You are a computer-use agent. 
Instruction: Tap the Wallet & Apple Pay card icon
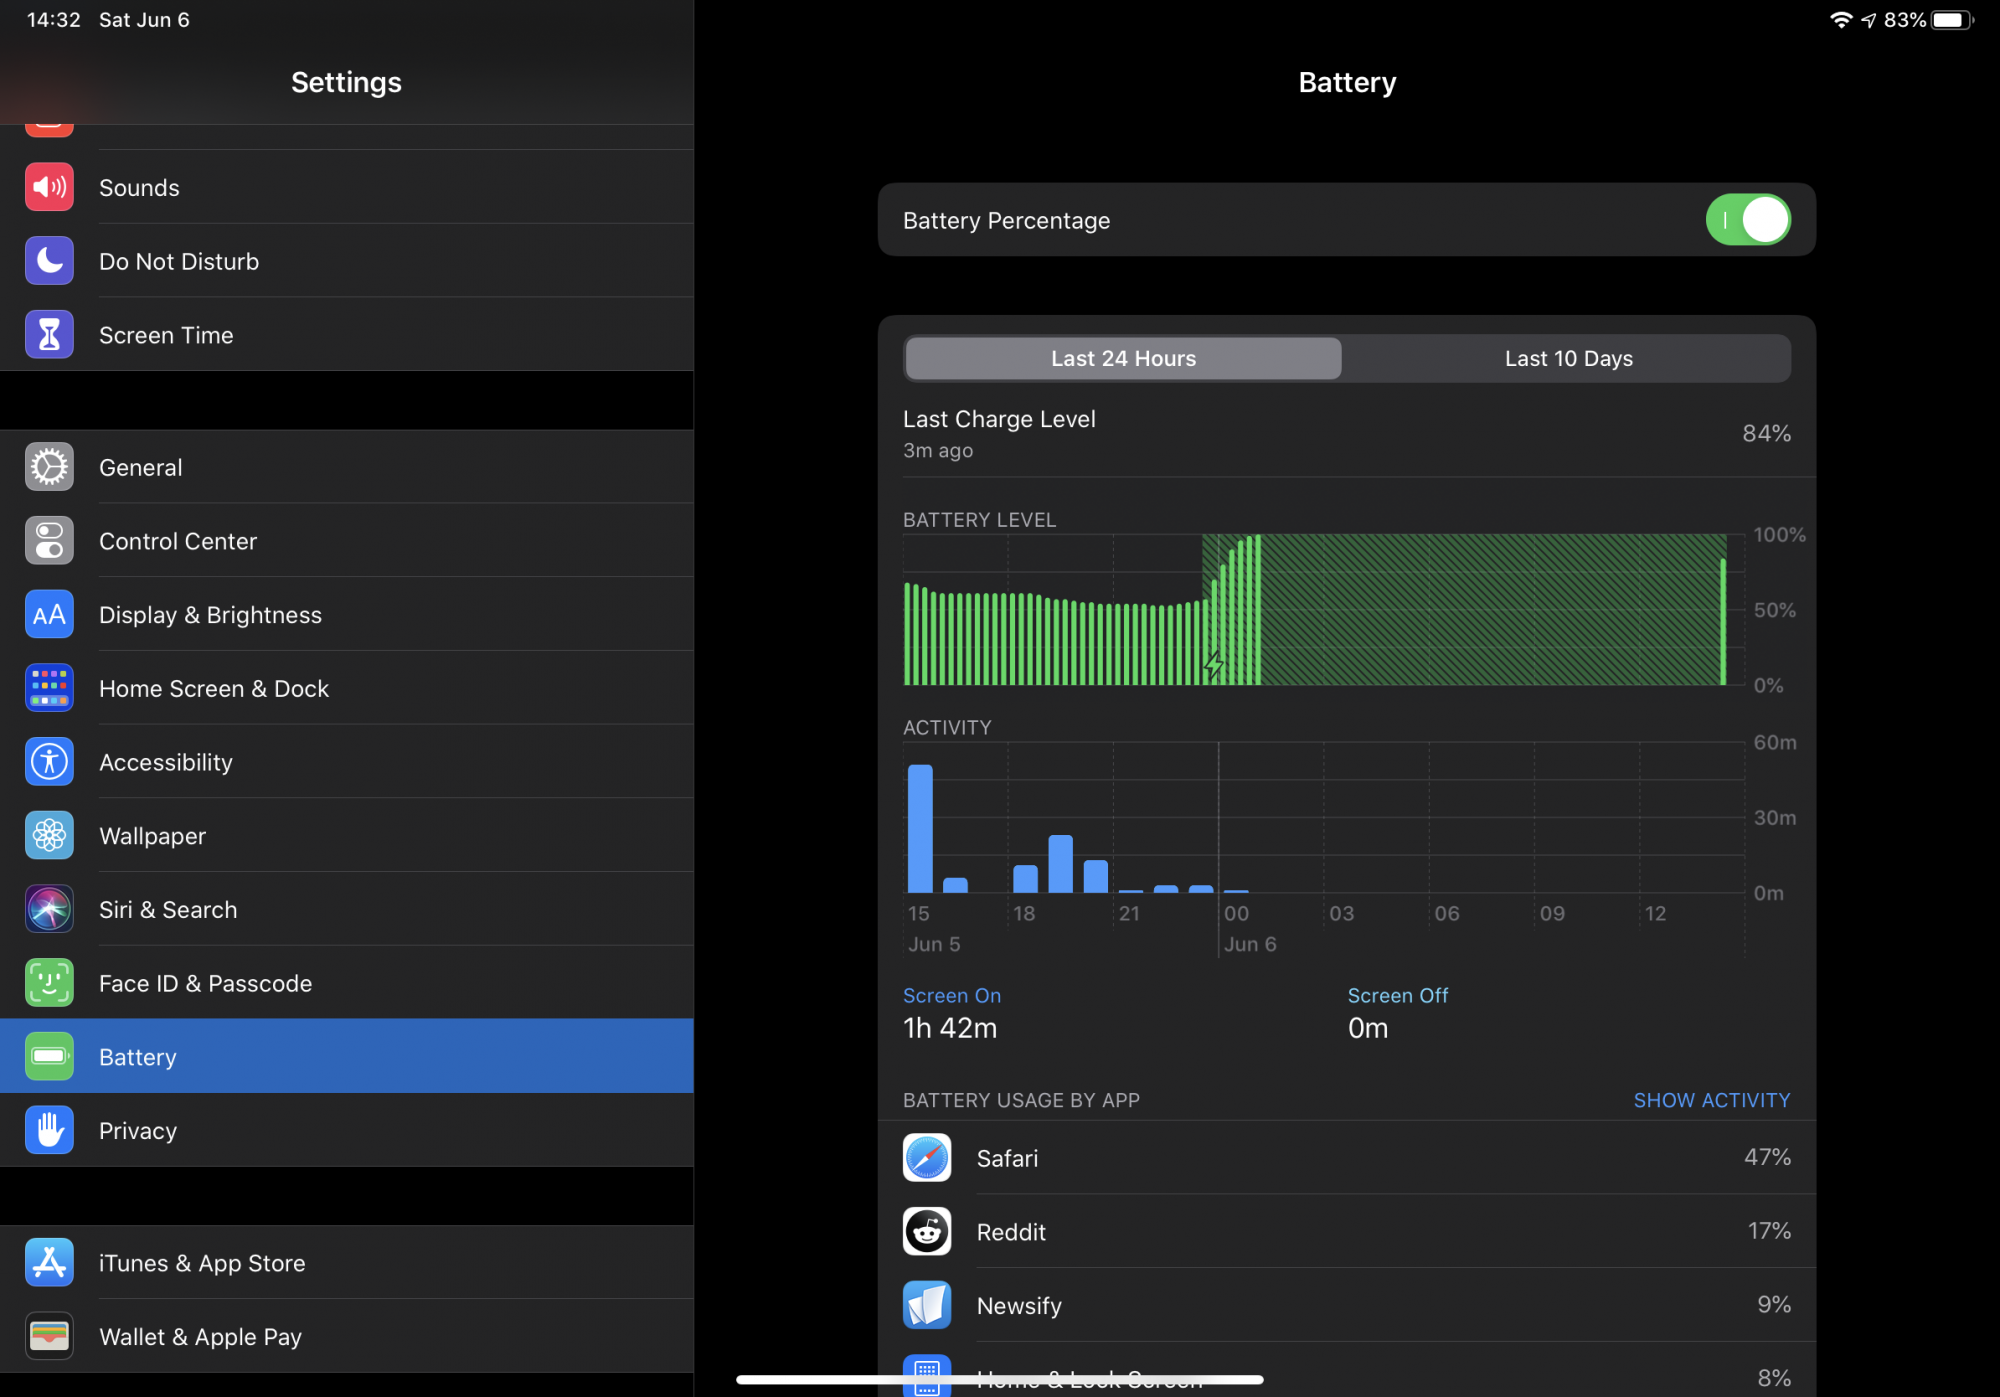[x=49, y=1337]
